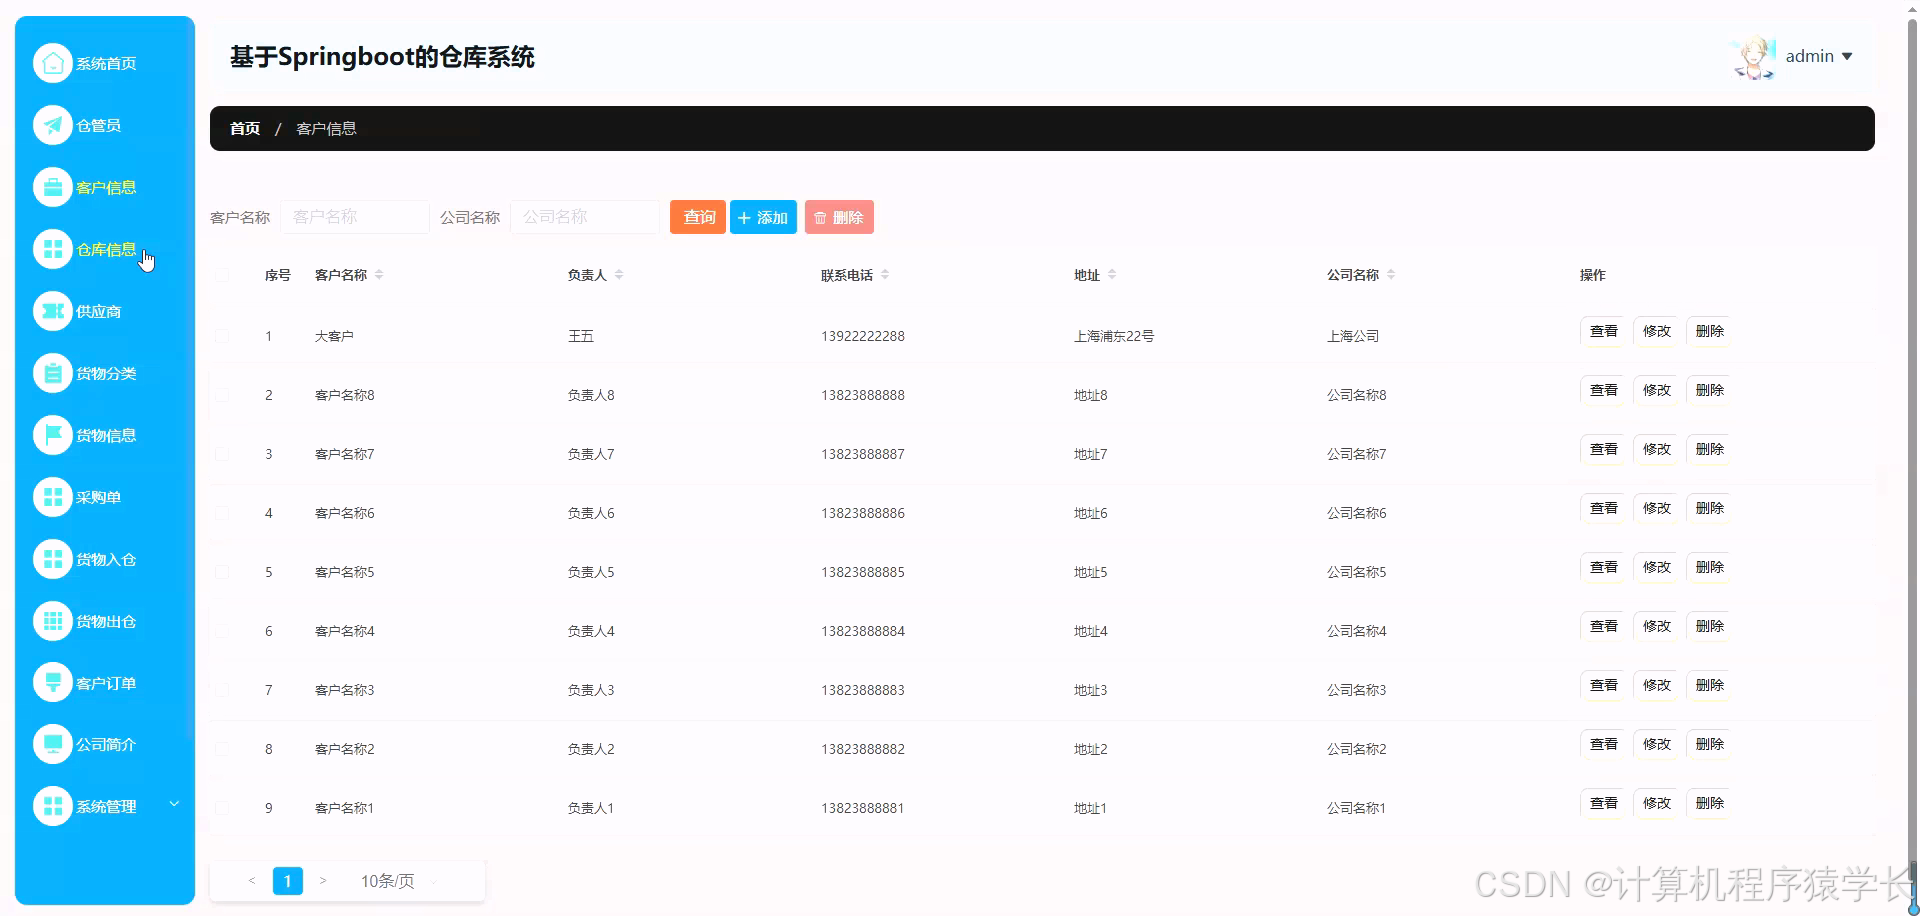Check the checkbox for row 大客户
The height and width of the screenshot is (916, 1920).
[222, 336]
